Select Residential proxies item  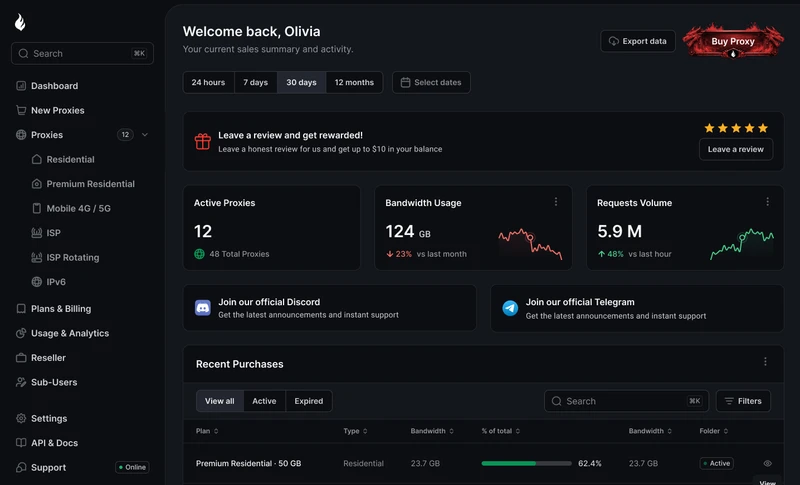coord(70,159)
